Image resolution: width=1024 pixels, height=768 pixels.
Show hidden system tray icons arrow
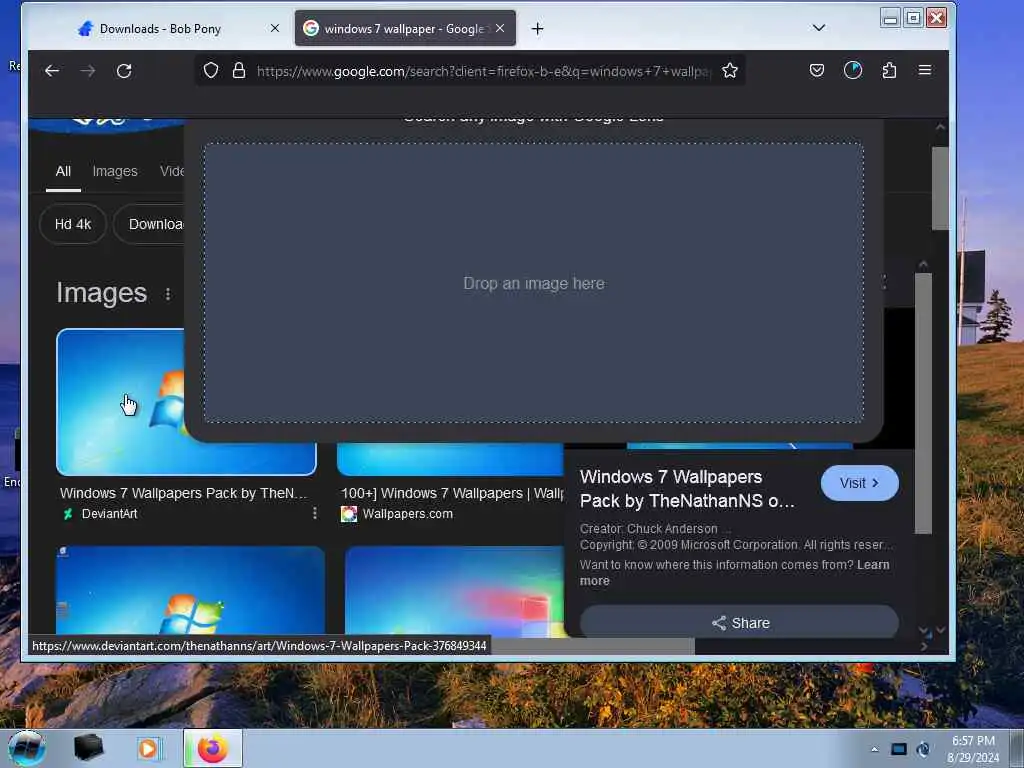874,750
